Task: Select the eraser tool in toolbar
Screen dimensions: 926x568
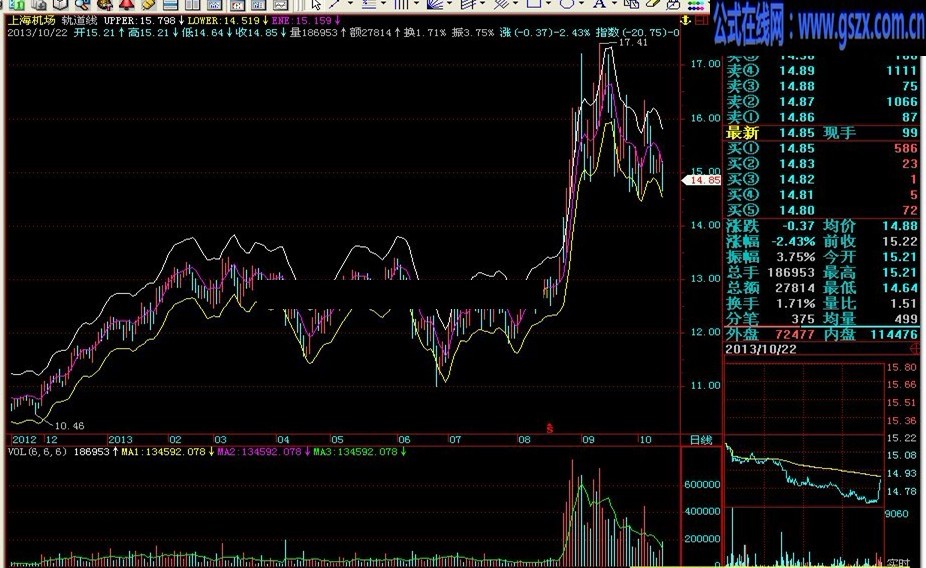Action: point(653,4)
